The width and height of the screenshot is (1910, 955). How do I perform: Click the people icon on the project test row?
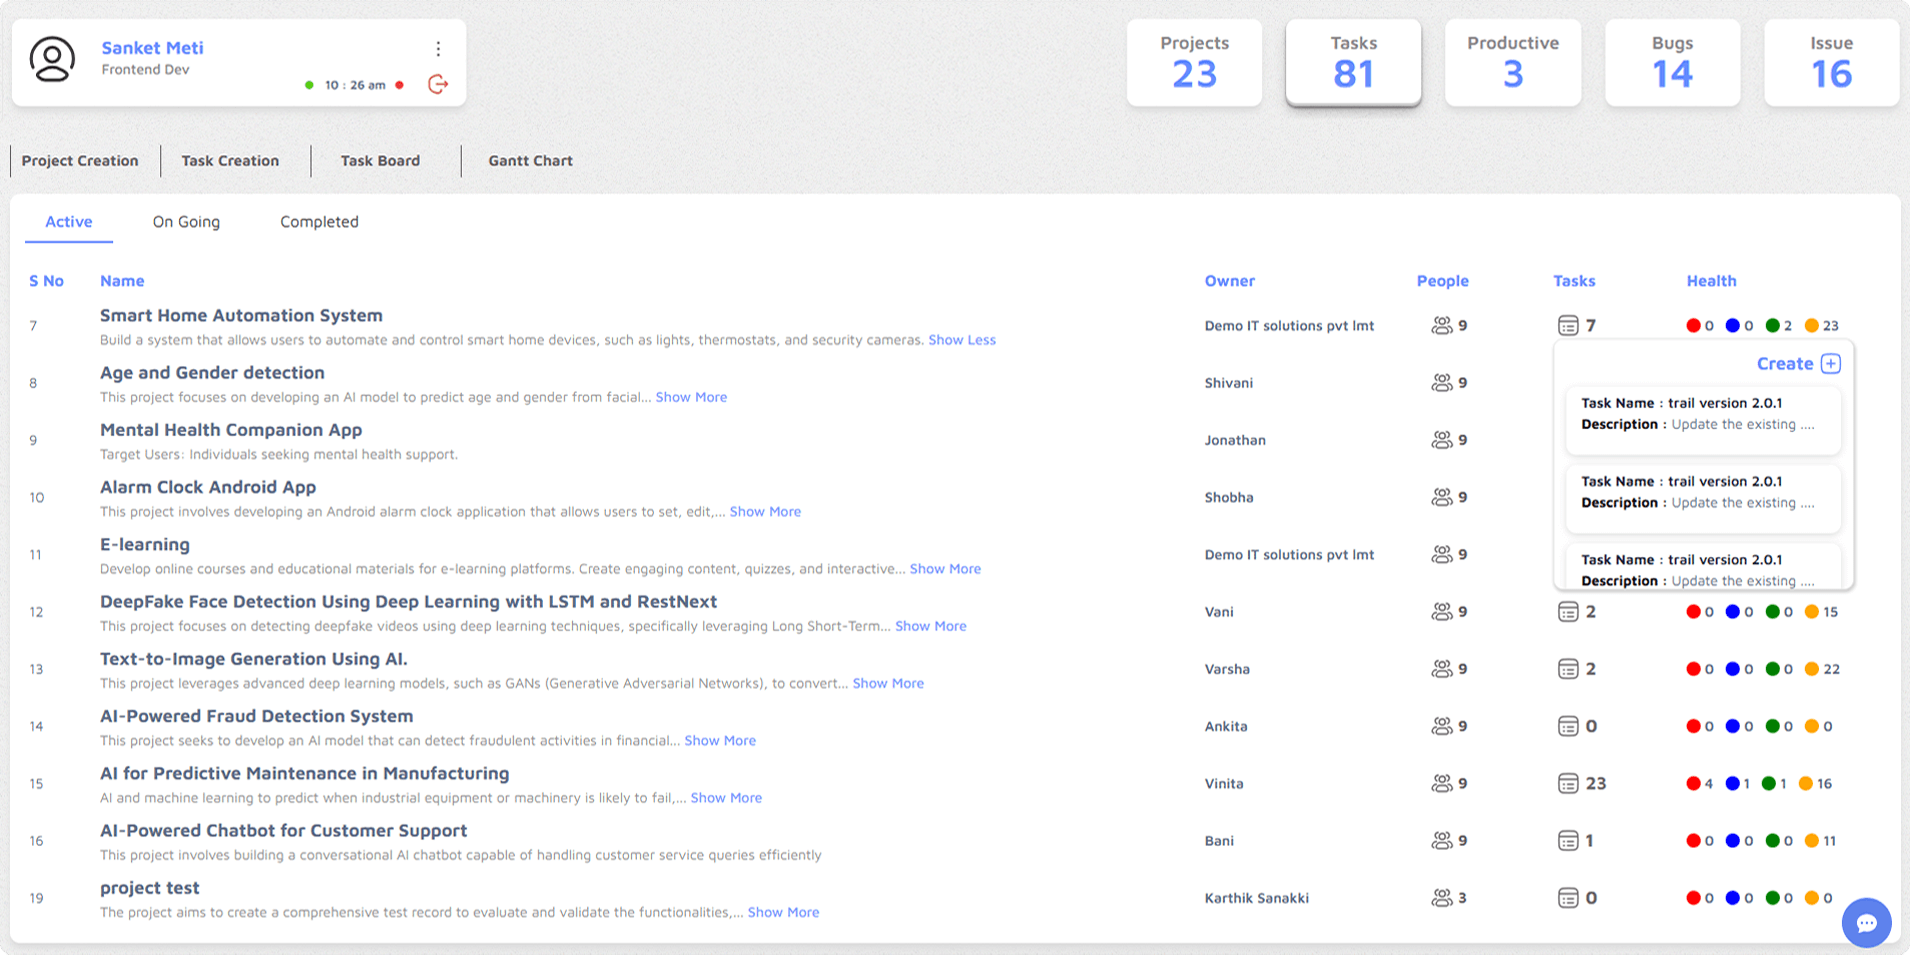click(1443, 897)
